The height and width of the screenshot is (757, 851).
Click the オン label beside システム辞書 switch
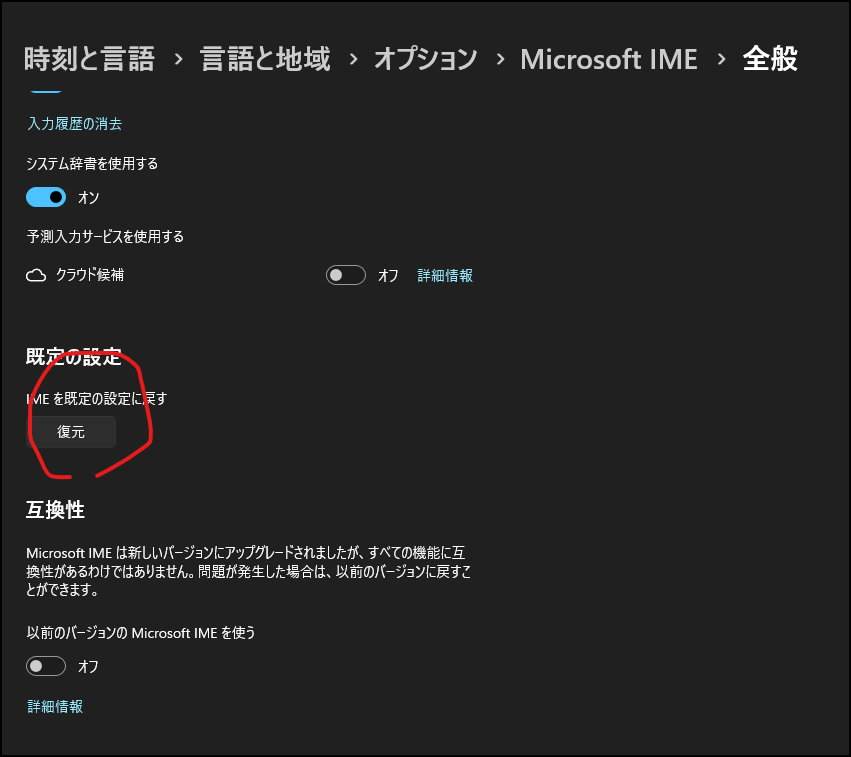87,197
